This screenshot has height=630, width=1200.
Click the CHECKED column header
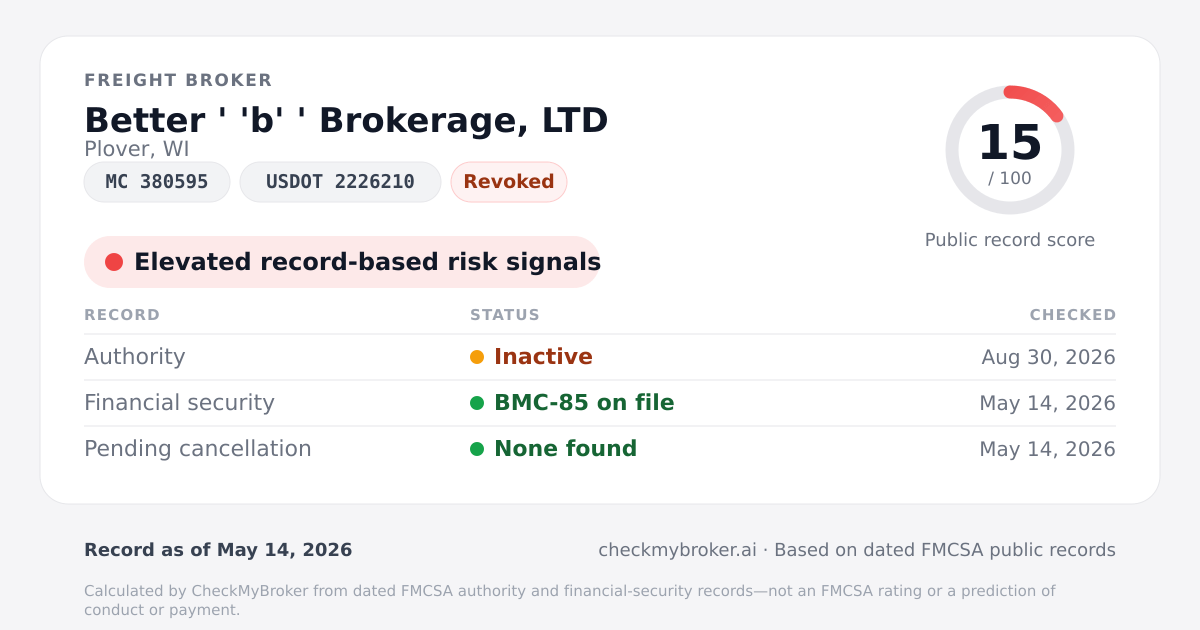[x=1073, y=315]
